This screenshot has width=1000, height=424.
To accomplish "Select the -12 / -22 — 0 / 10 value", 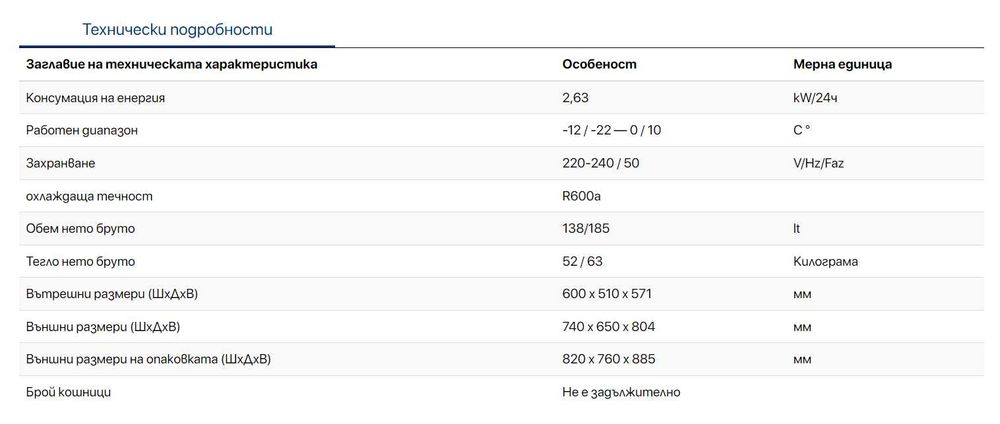I will pos(612,130).
